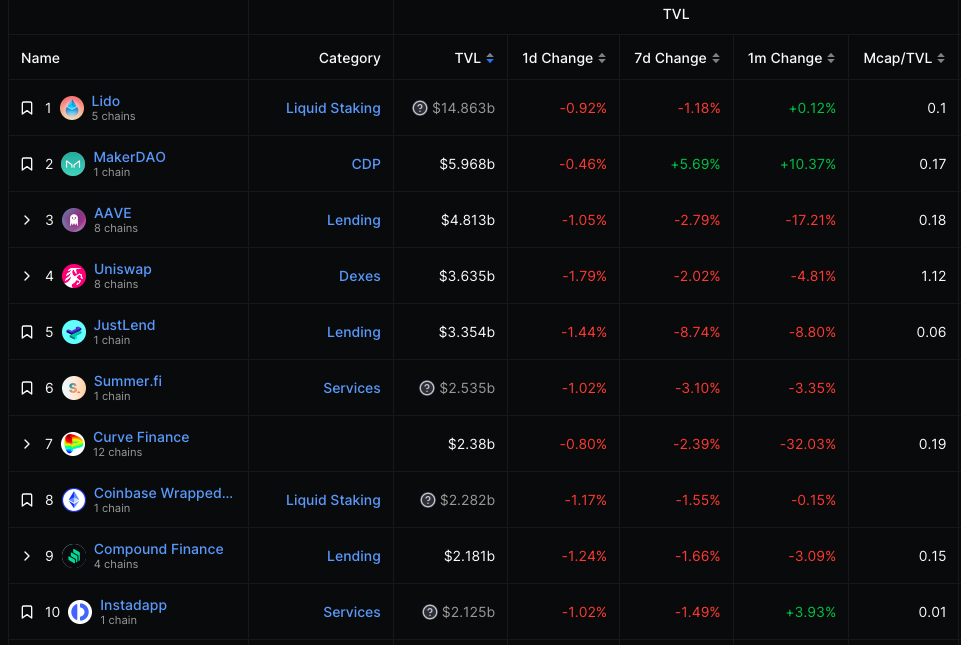Viewport: 961px width, 645px height.
Task: Click Uniswap Mcap/TVL value 1.12
Action: (x=933, y=276)
